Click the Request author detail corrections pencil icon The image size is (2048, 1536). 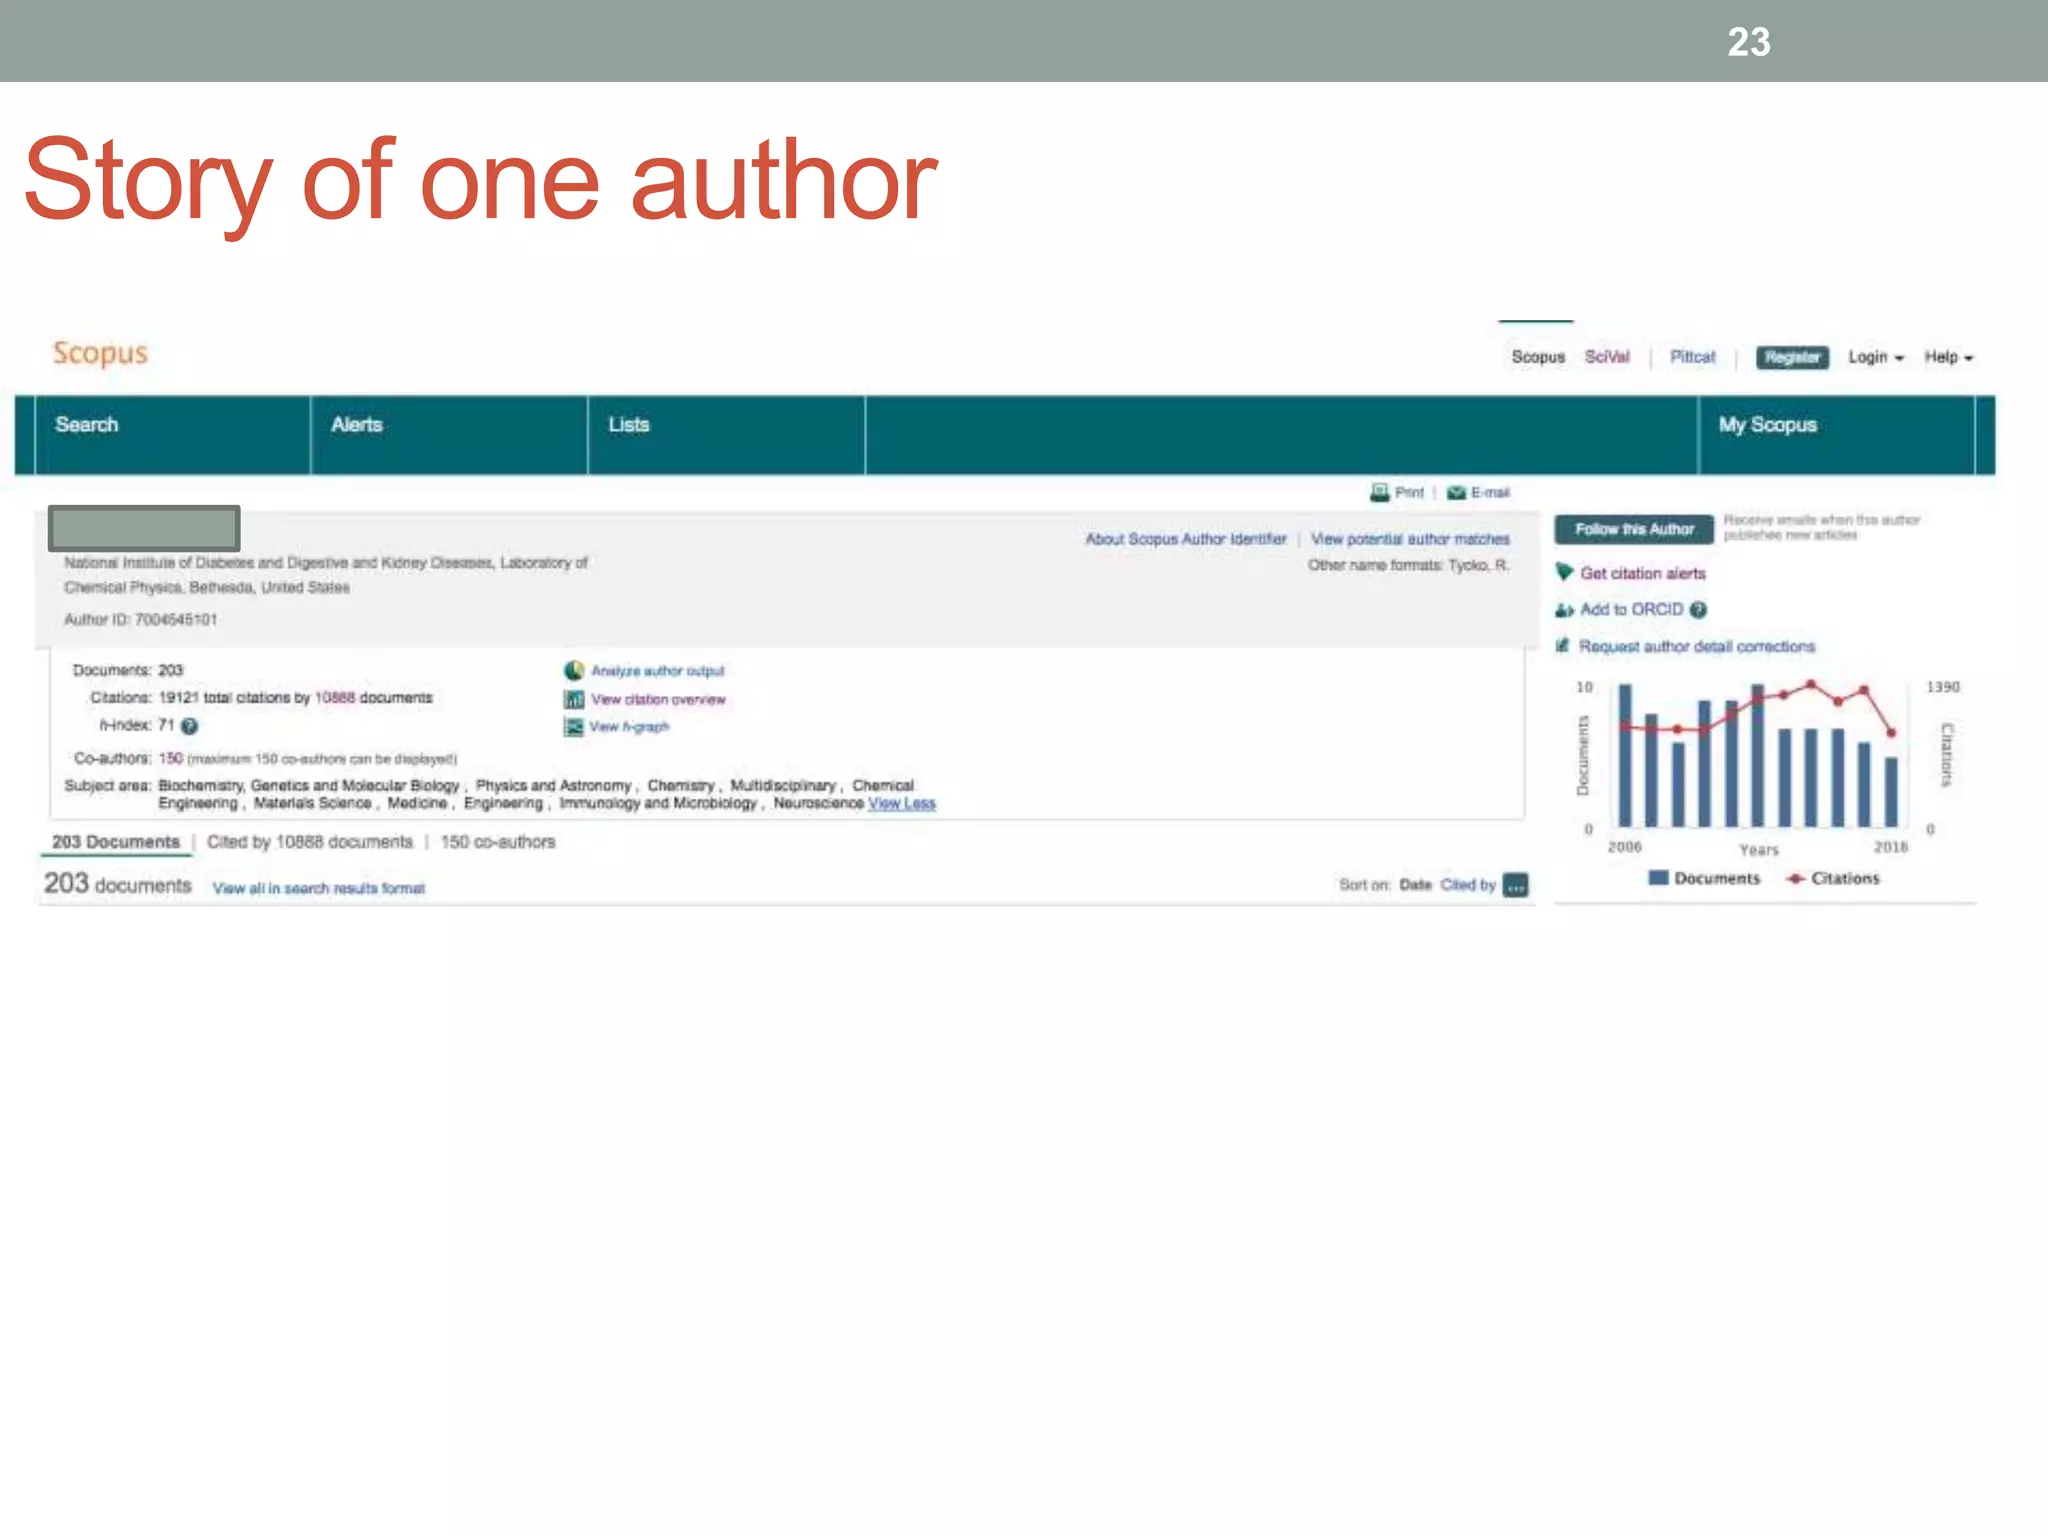(1562, 645)
